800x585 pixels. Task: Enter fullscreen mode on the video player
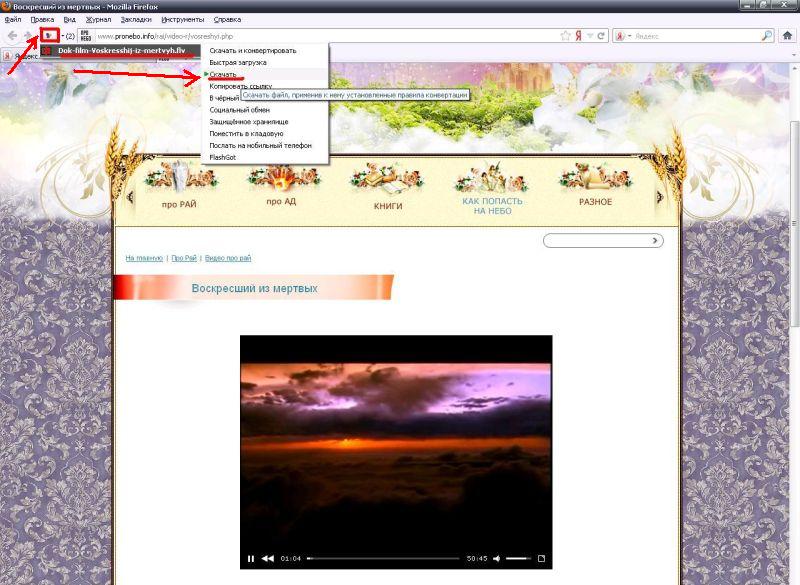click(541, 556)
